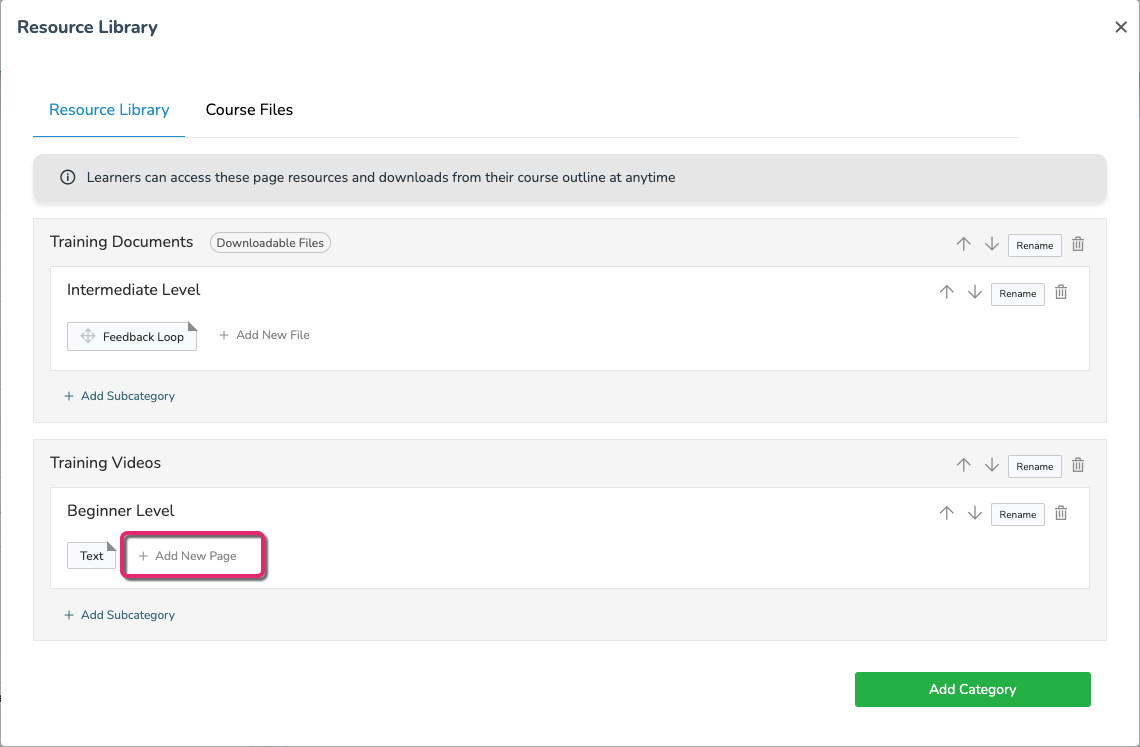Screen dimensions: 1140x747
Task: Move Intermediate Level subcategory up
Action: 946,292
